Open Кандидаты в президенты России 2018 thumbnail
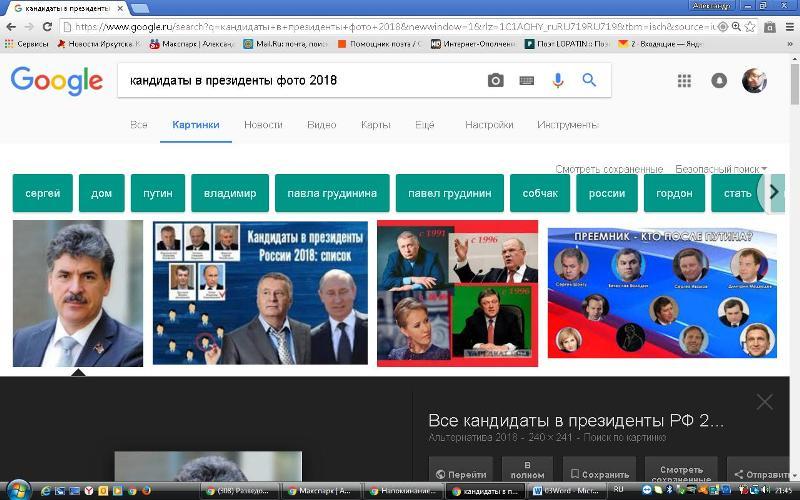 coord(260,293)
